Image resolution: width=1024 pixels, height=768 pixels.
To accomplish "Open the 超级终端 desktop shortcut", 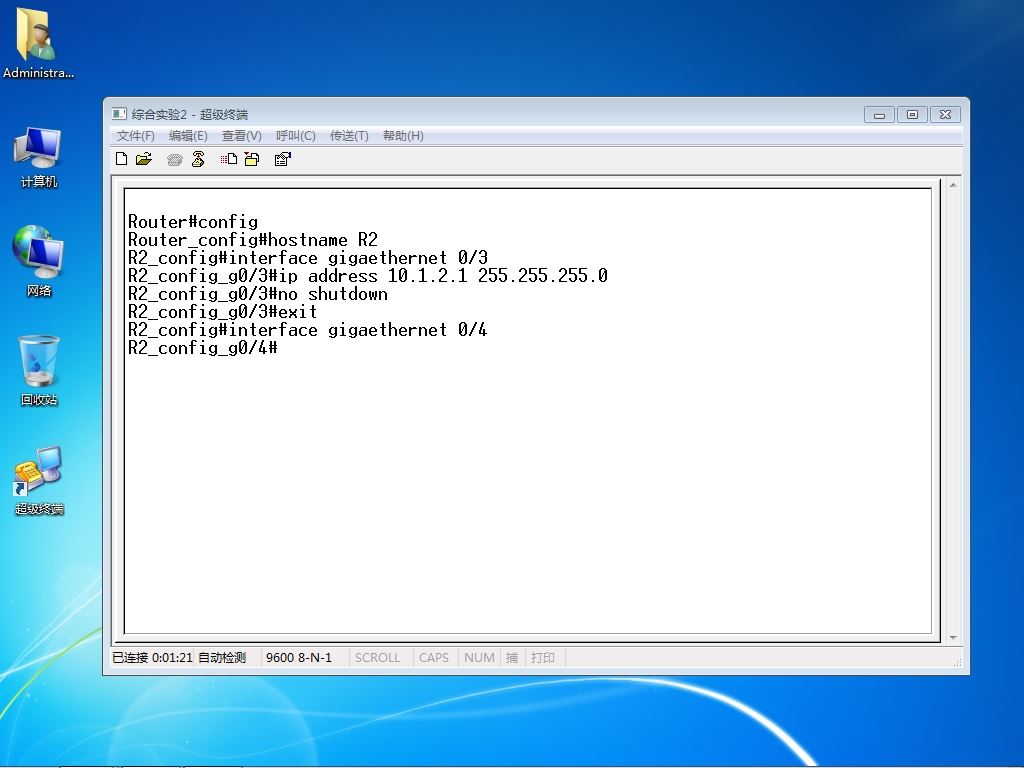I will click(39, 481).
